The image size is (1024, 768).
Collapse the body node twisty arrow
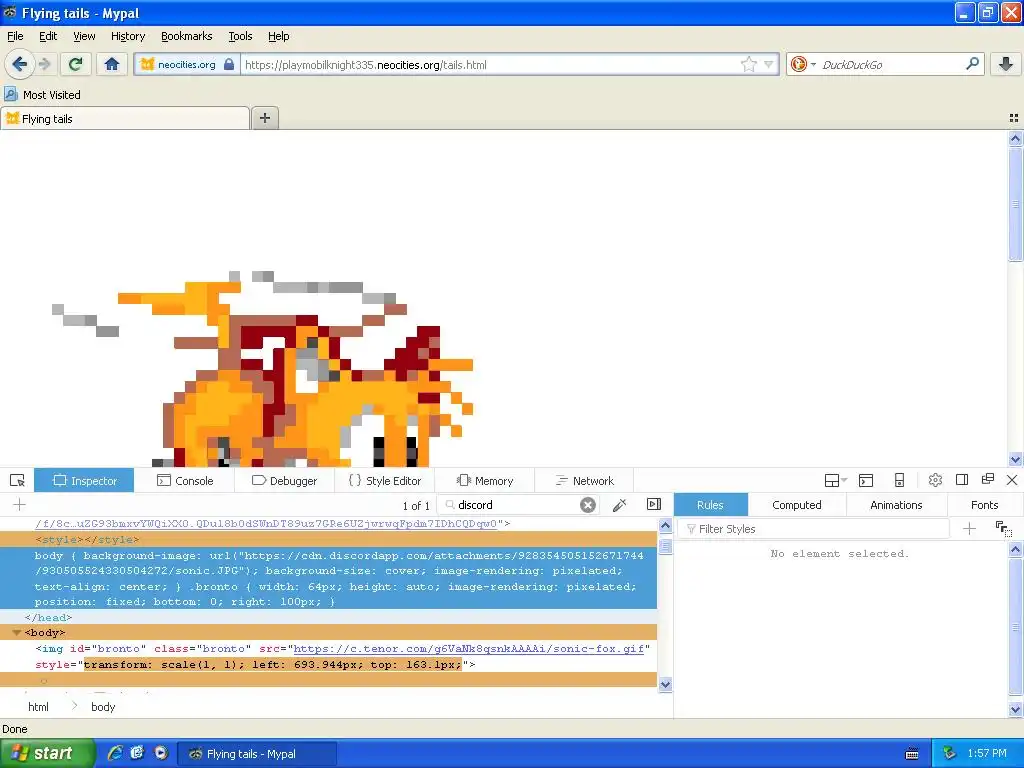16,632
